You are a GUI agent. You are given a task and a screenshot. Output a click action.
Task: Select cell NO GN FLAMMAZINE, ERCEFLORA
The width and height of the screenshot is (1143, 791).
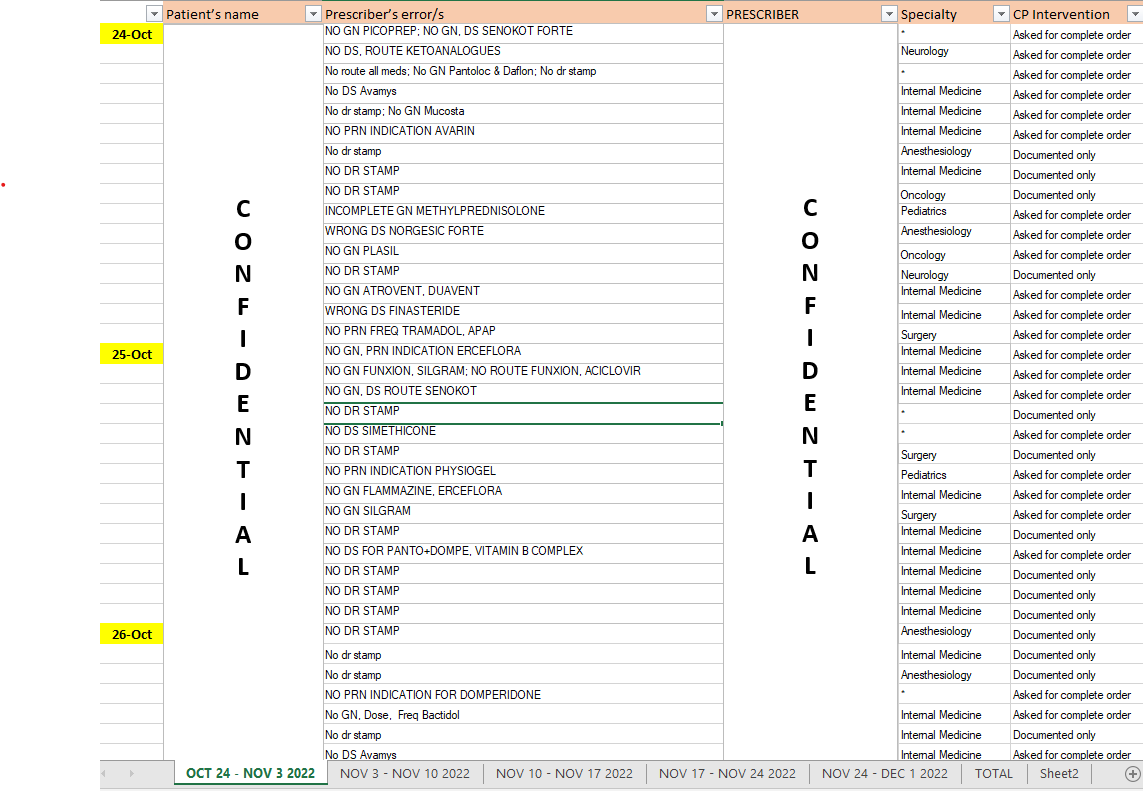523,493
